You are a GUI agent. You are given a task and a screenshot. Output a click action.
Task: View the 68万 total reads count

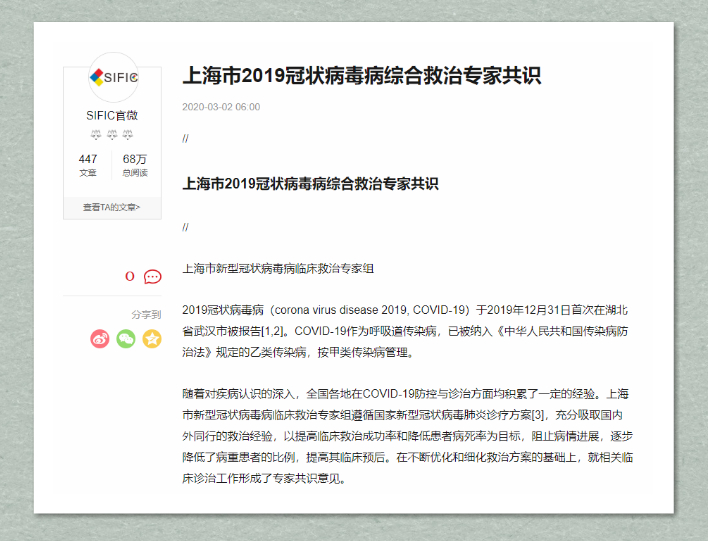(135, 164)
